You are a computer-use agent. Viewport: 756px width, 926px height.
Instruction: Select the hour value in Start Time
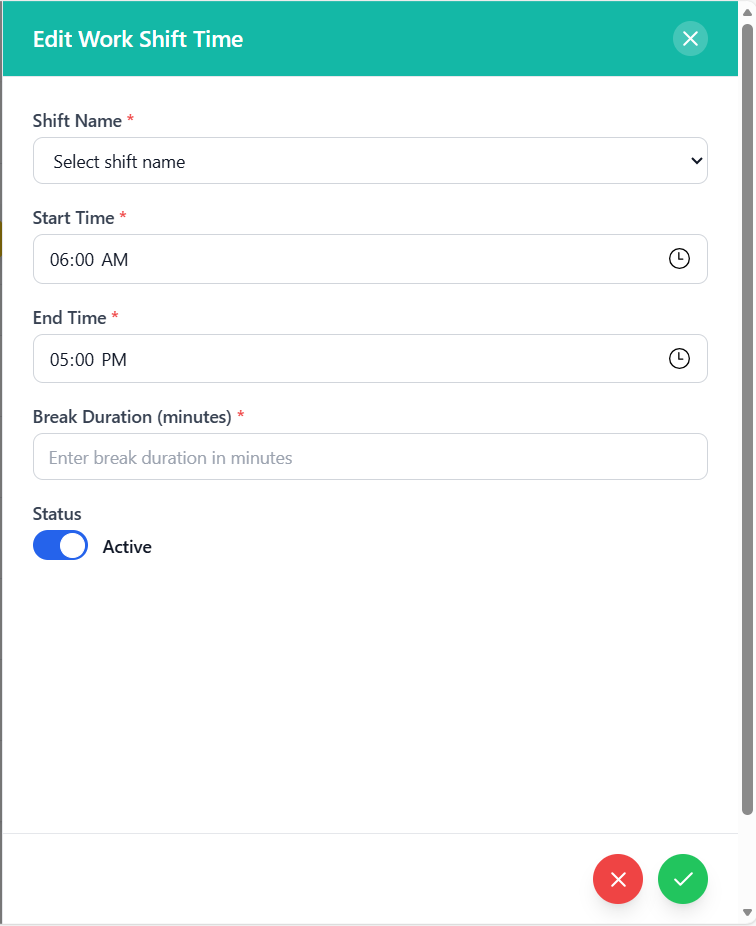(58, 260)
